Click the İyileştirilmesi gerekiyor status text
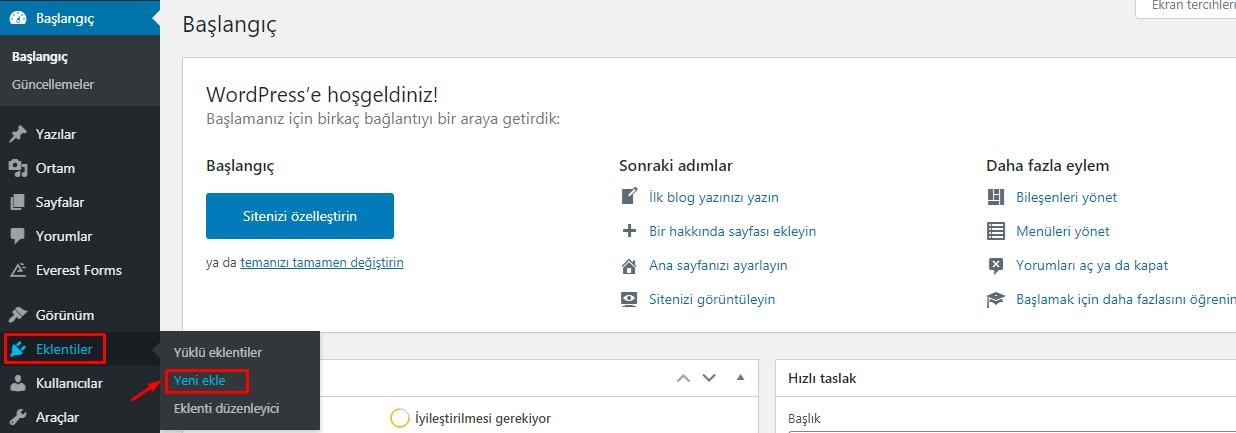This screenshot has height=433, width=1236. coord(483,418)
